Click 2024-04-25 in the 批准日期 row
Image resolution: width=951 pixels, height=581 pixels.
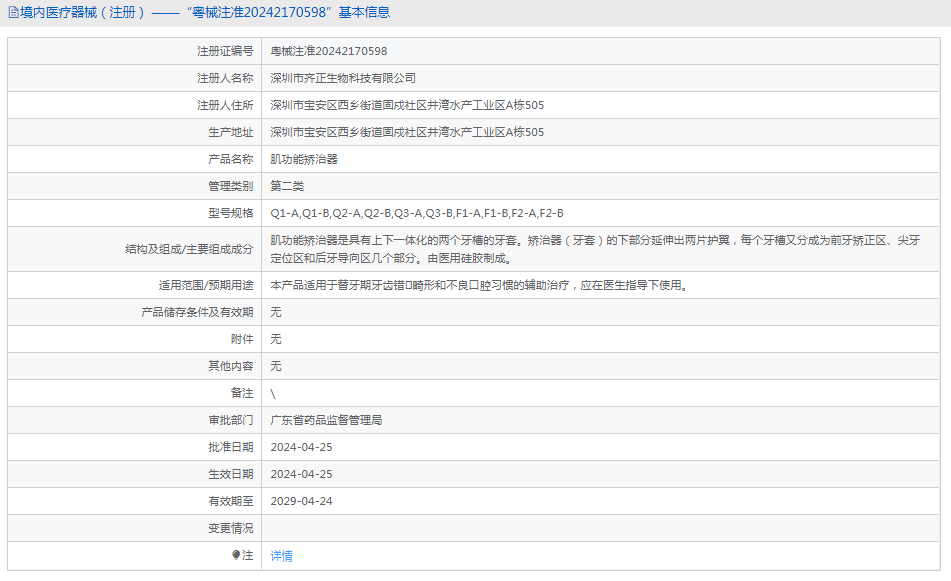click(x=301, y=448)
